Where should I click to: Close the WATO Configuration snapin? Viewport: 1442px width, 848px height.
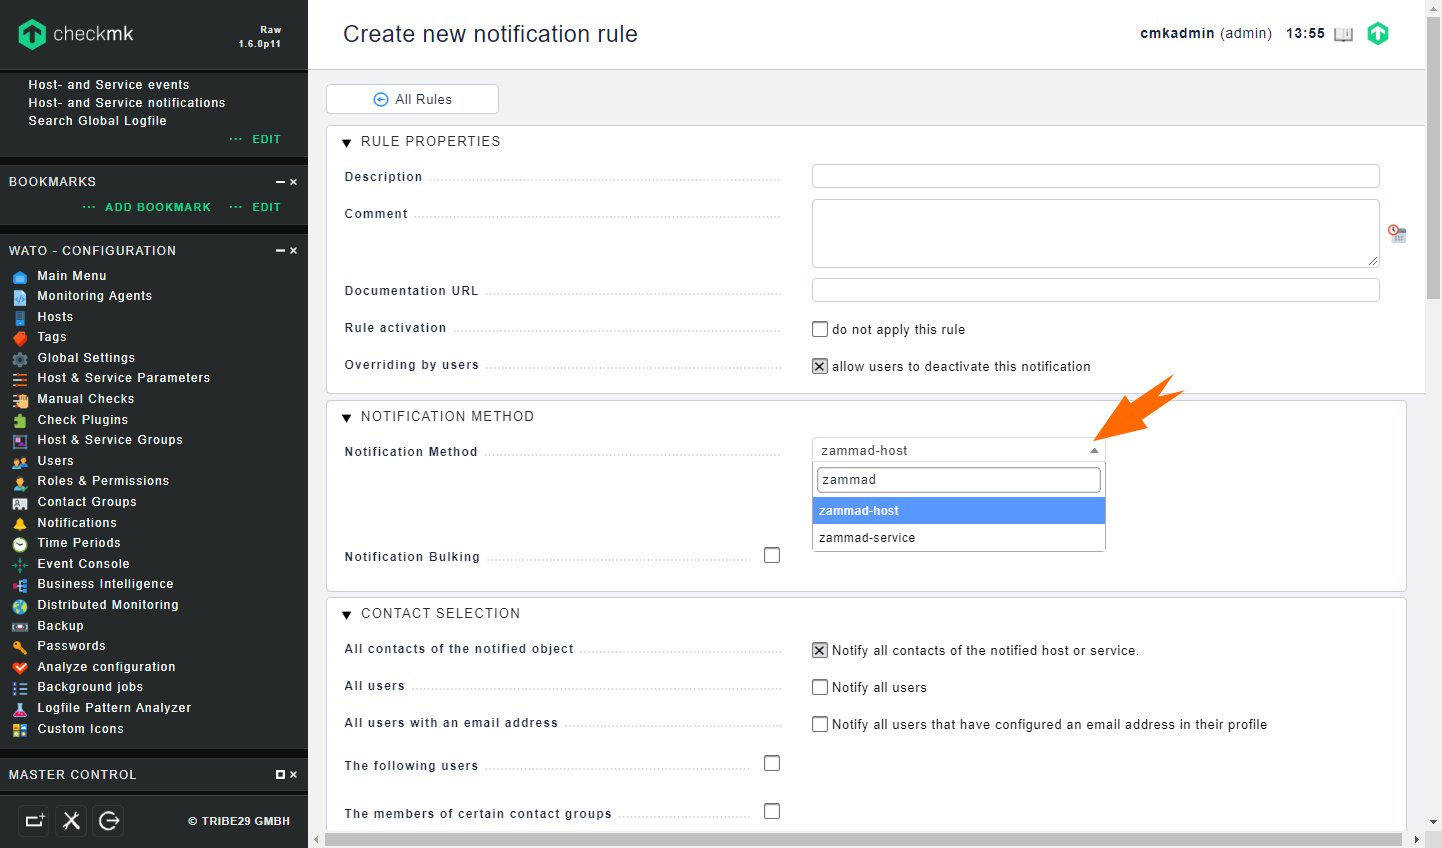point(293,251)
